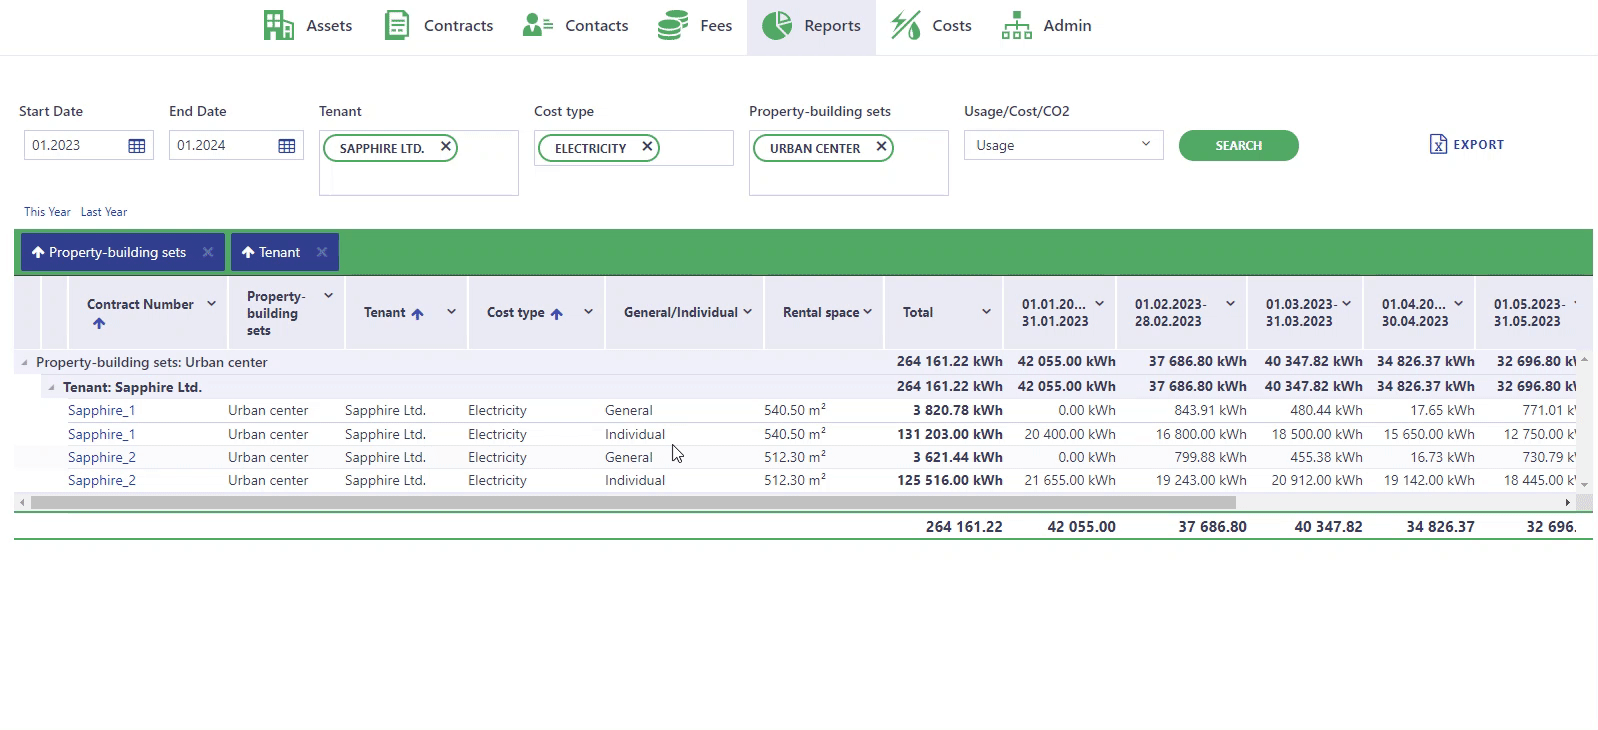
Task: Collapse the Urban center property group
Action: point(24,362)
